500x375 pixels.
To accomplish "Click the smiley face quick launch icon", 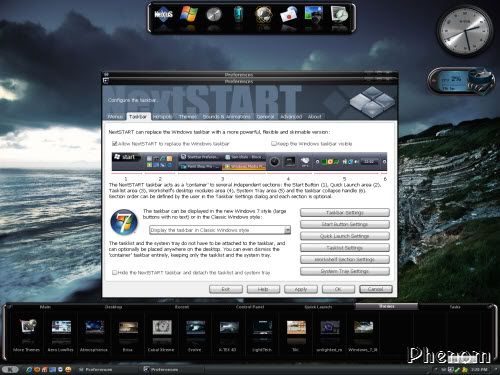I will pos(68,369).
